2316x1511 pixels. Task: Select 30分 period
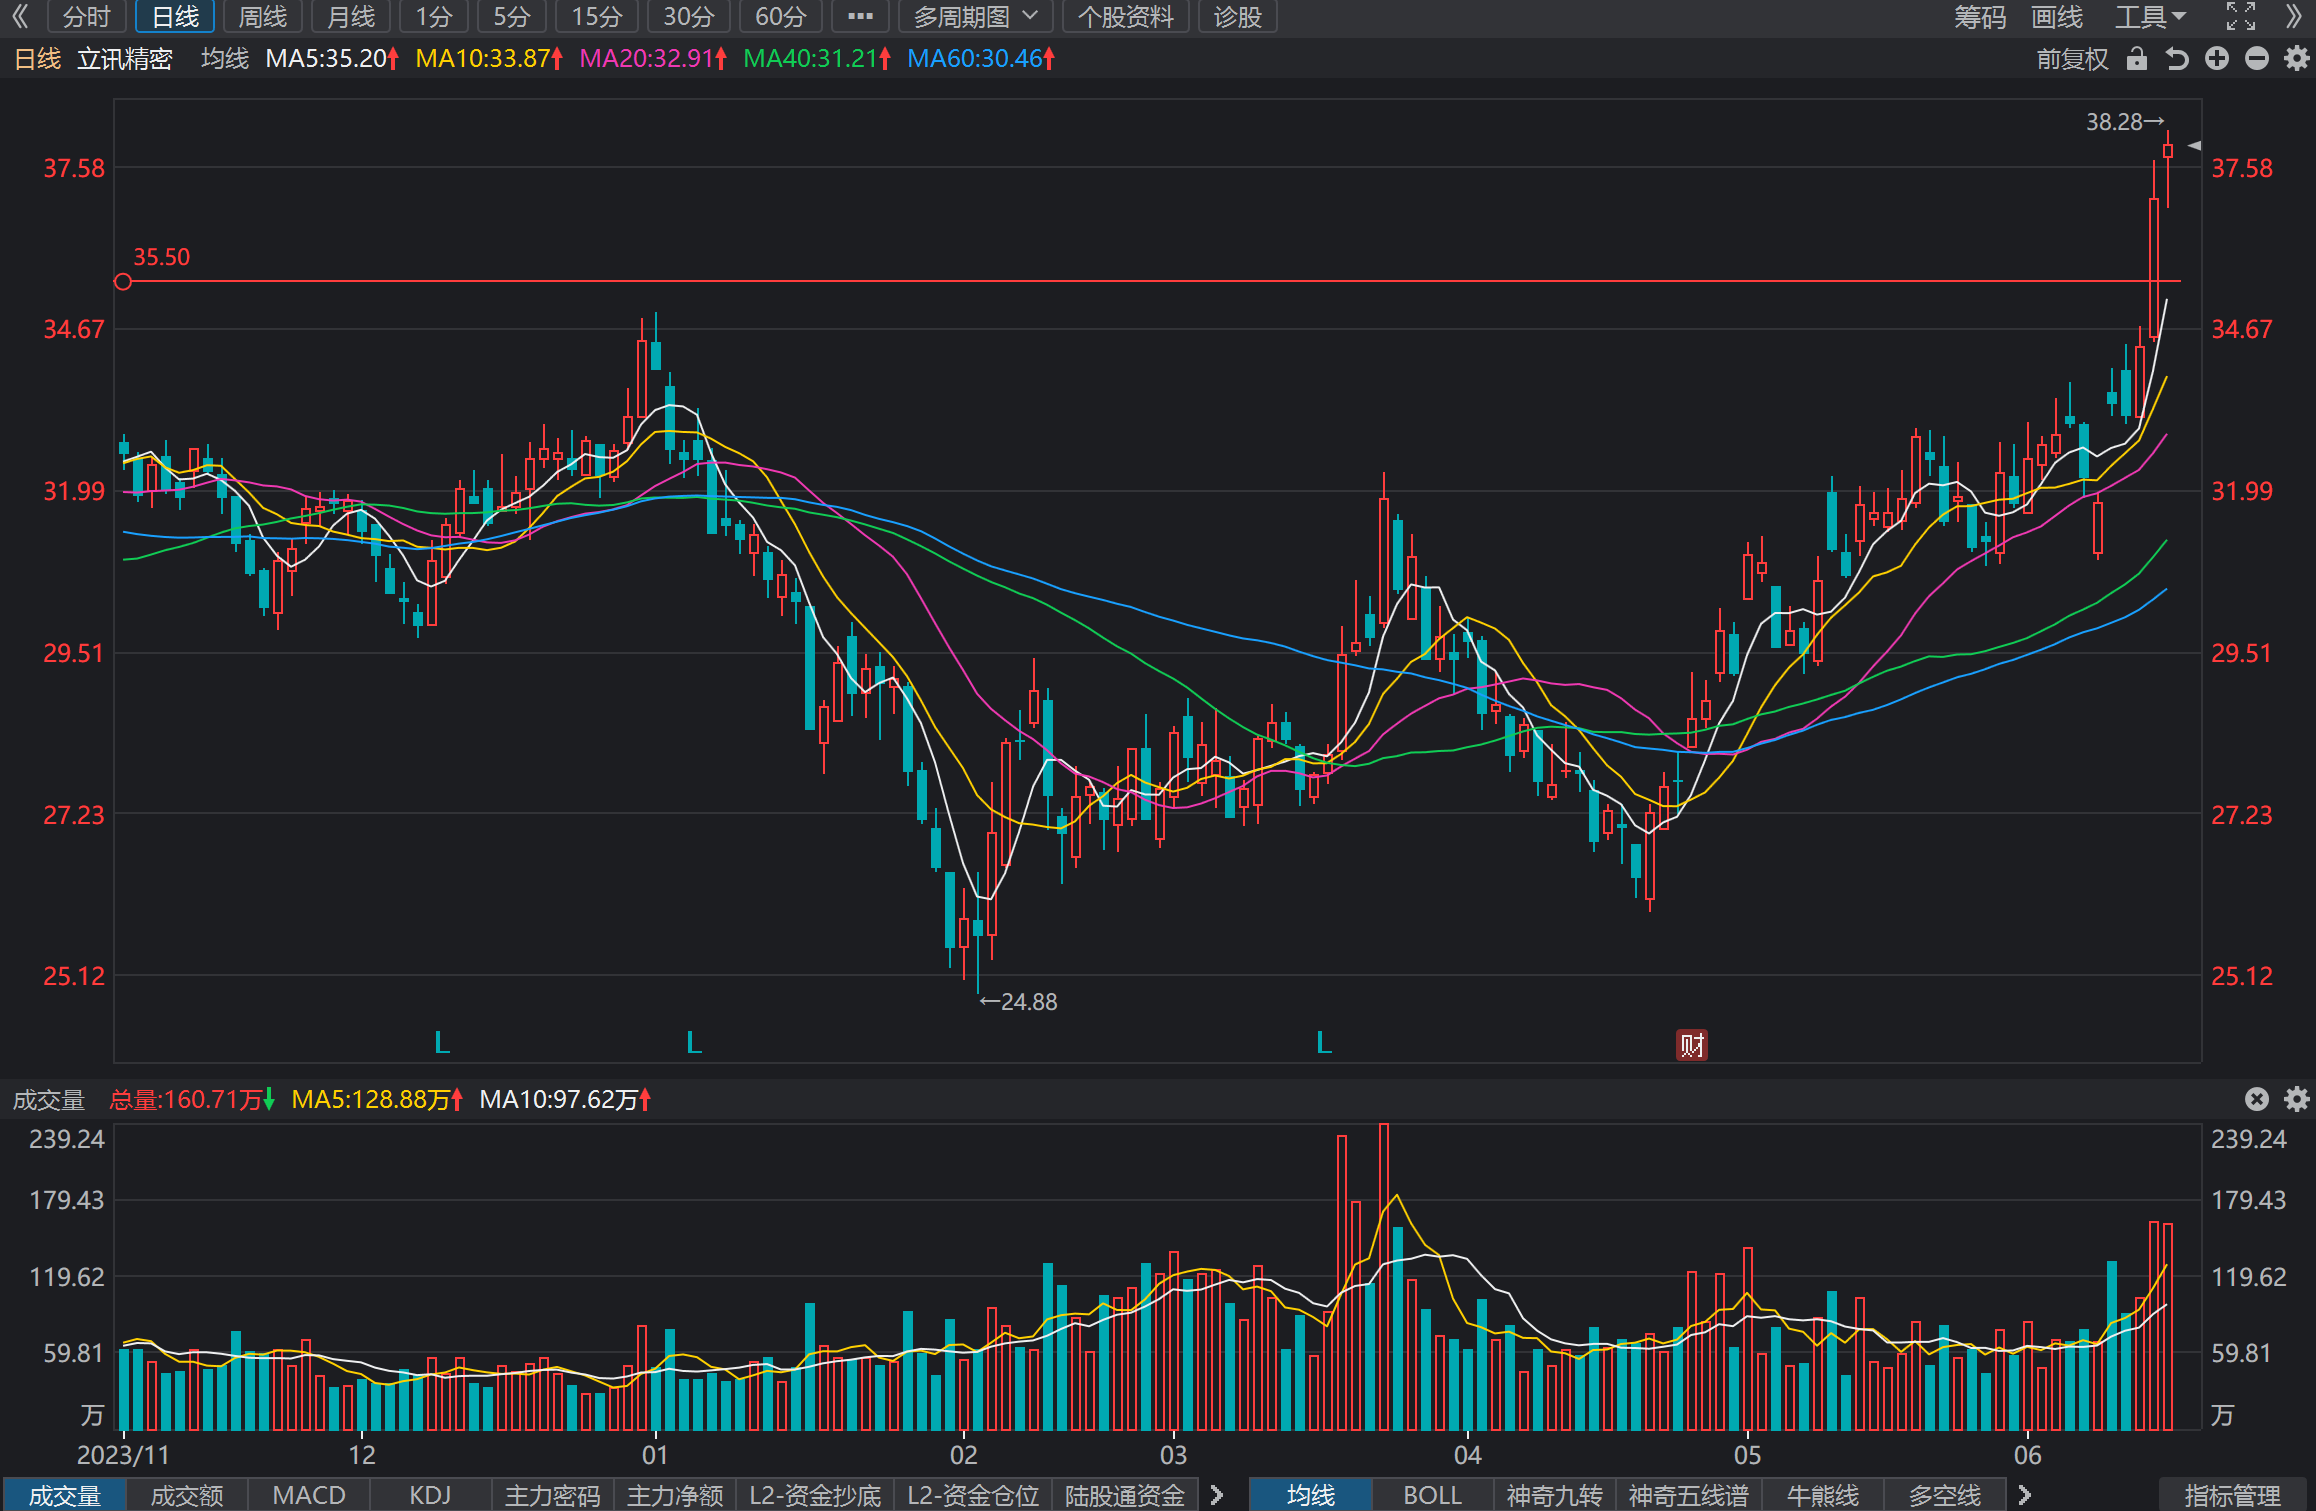click(689, 16)
